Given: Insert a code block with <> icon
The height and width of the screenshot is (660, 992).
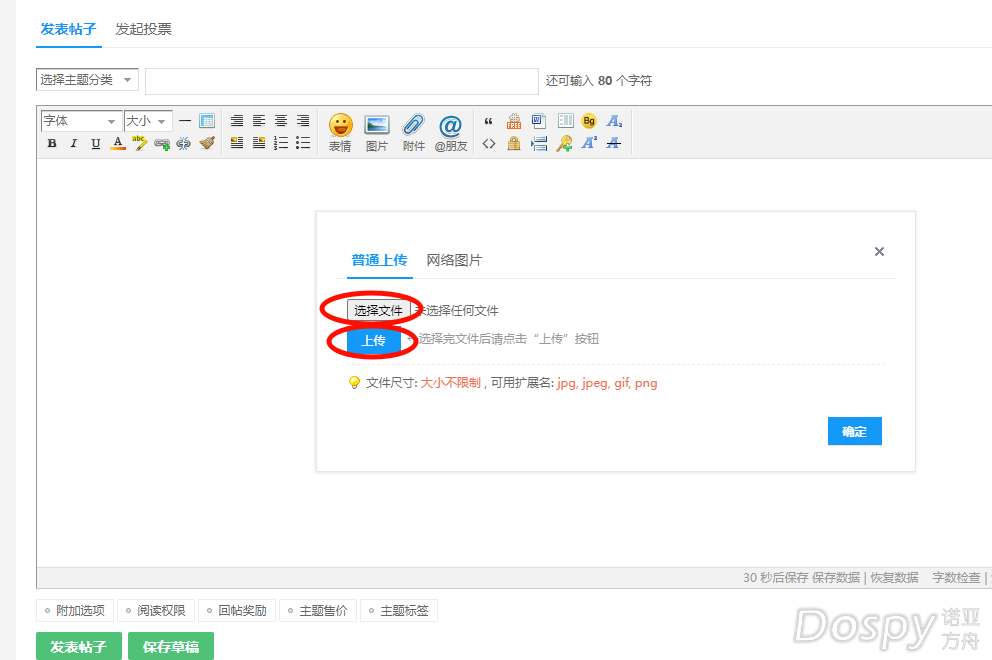Looking at the screenshot, I should [489, 144].
